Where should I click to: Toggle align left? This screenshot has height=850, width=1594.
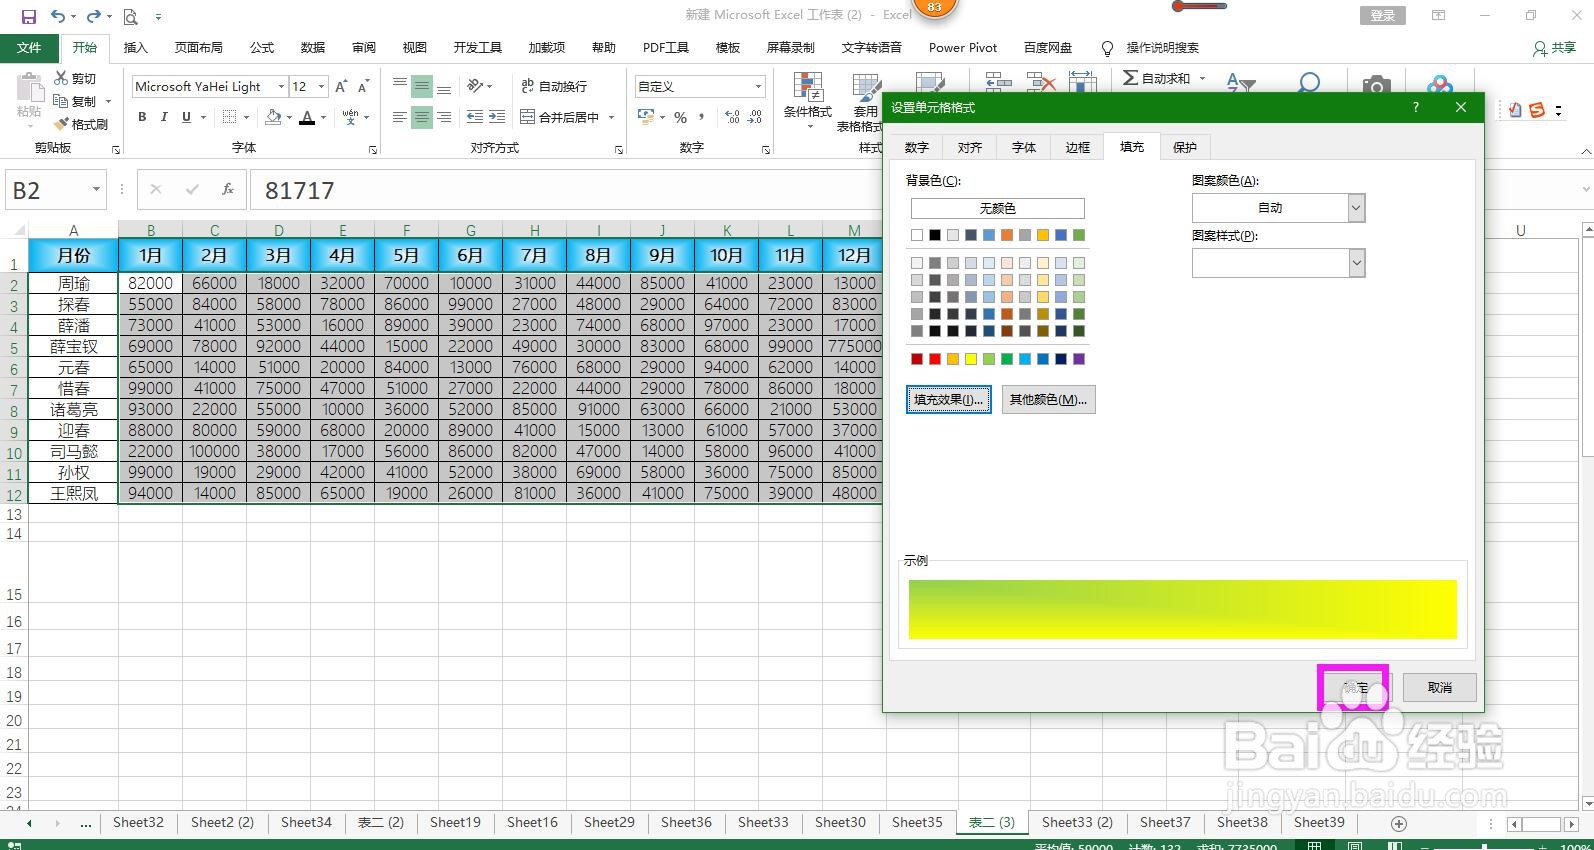pos(400,117)
